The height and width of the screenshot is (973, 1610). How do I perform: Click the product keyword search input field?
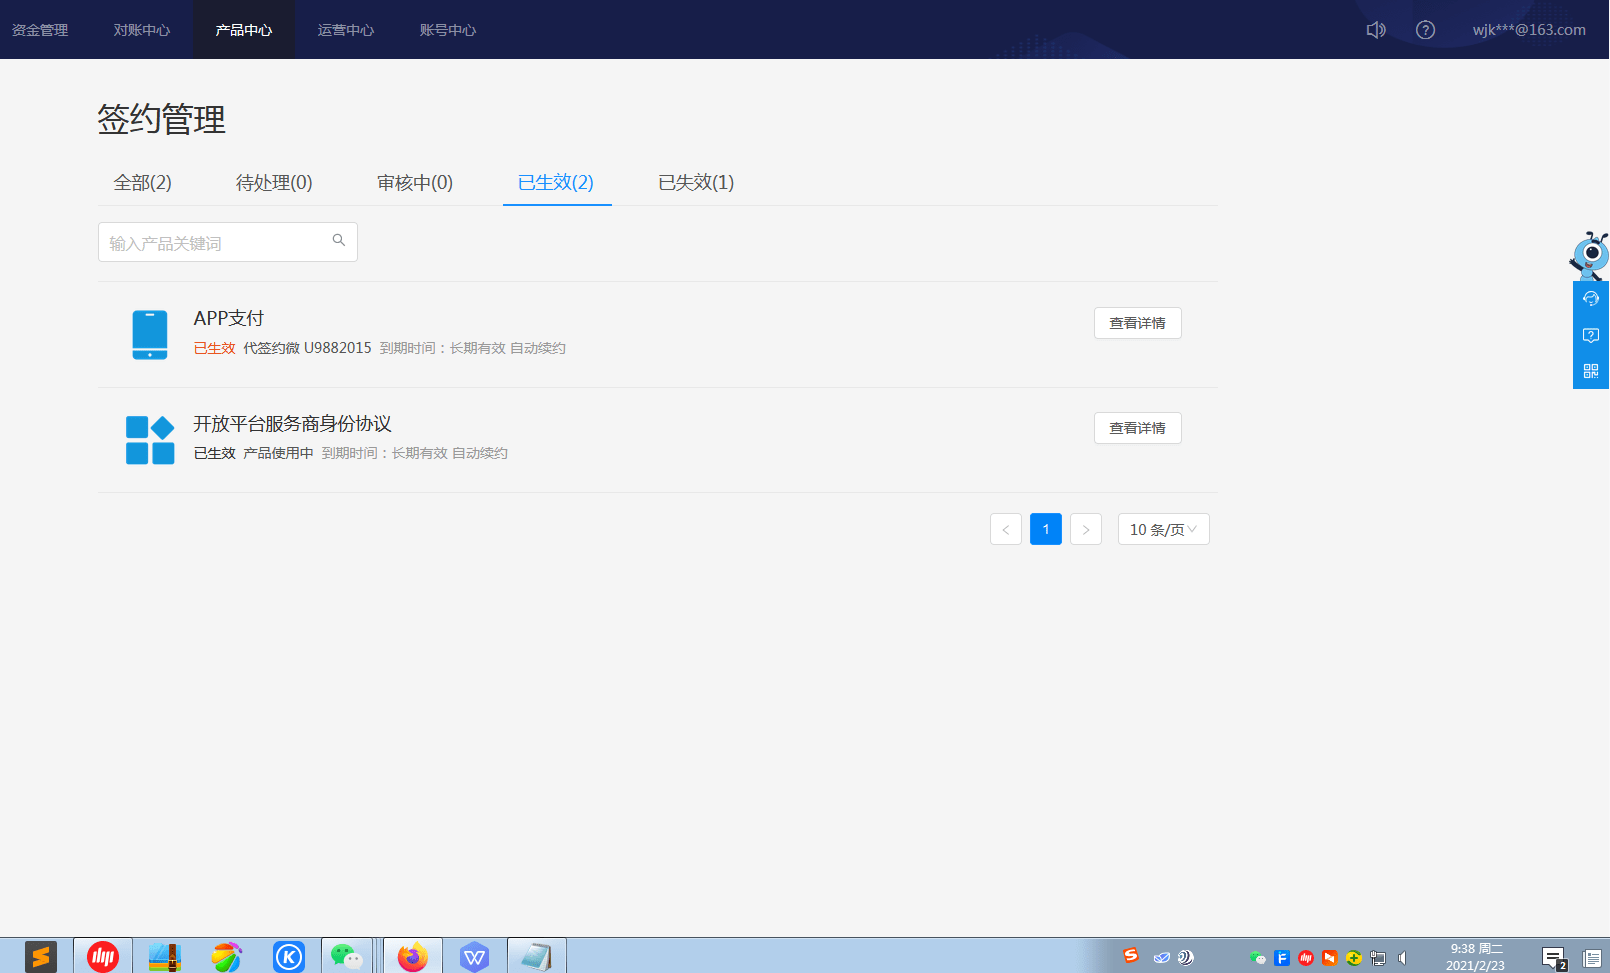210,241
